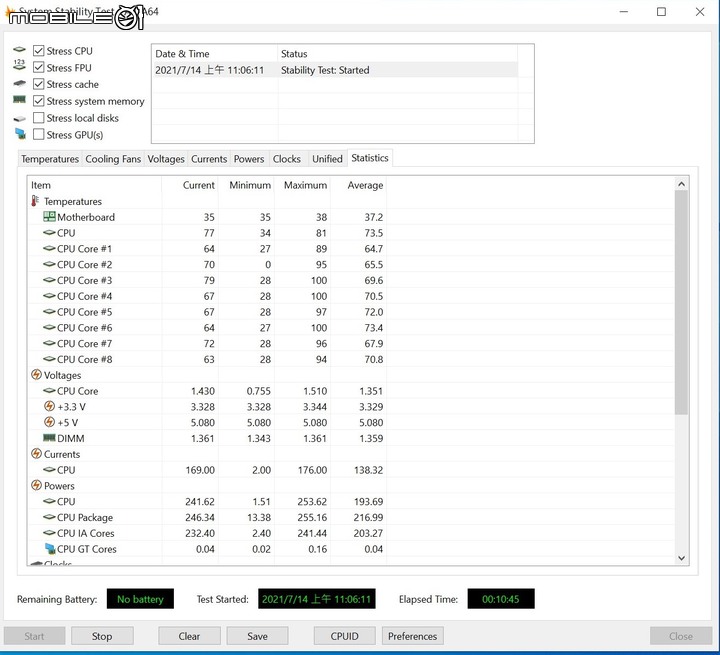Viewport: 720px width, 655px height.
Task: Click the lightning icon for +5 V
Action: click(x=49, y=422)
